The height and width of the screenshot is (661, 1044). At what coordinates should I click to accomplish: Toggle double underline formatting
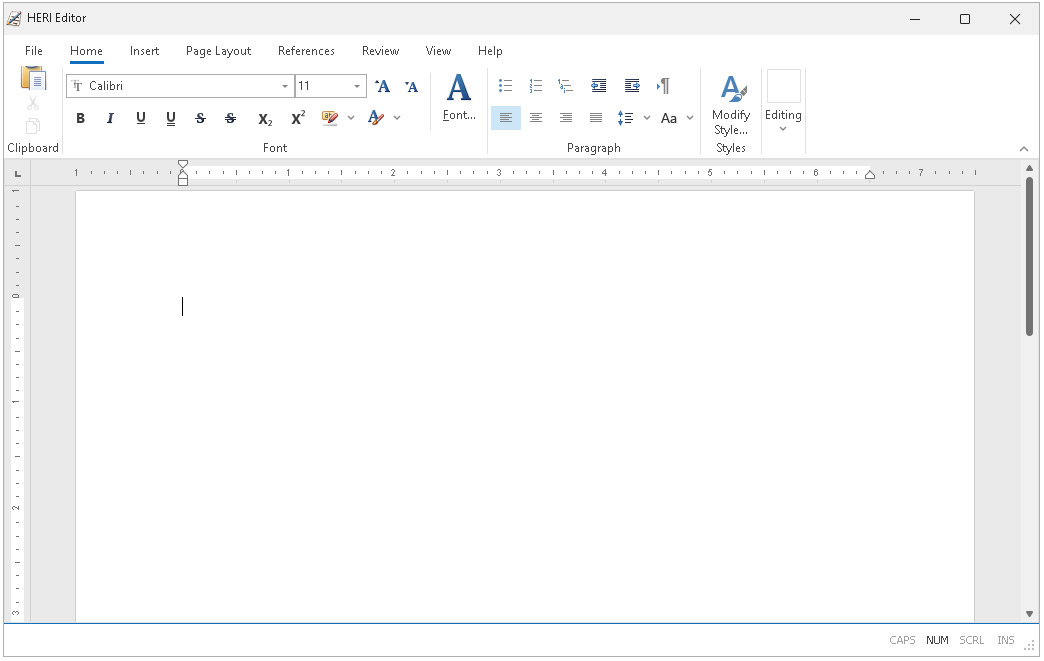(x=170, y=118)
